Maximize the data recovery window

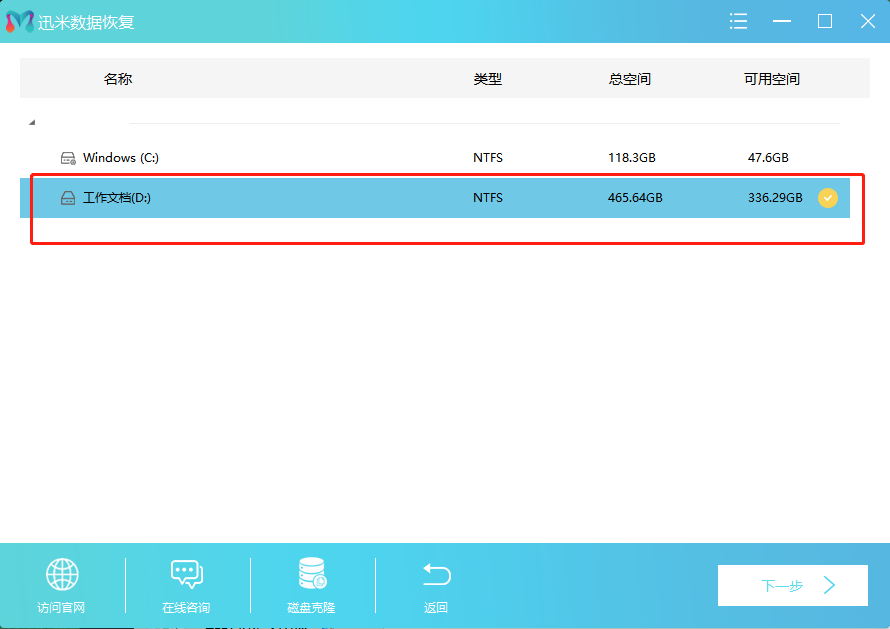pyautogui.click(x=825, y=21)
